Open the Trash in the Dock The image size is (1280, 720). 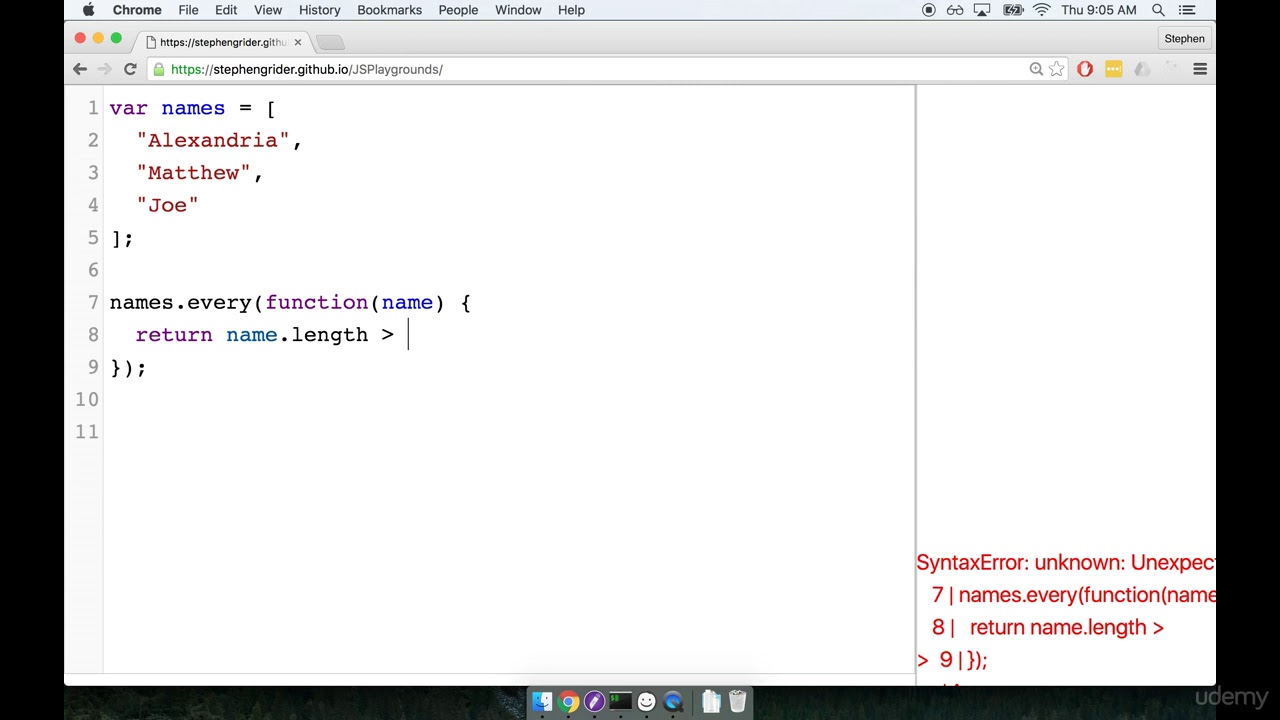[737, 702]
